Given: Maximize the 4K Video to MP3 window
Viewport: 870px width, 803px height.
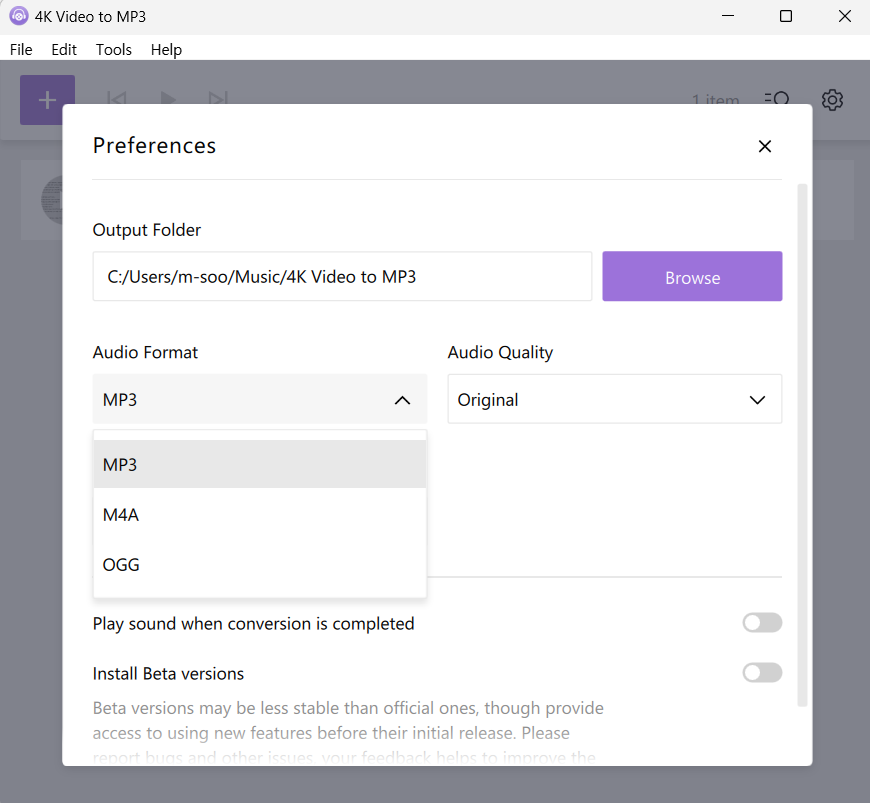Looking at the screenshot, I should point(786,16).
